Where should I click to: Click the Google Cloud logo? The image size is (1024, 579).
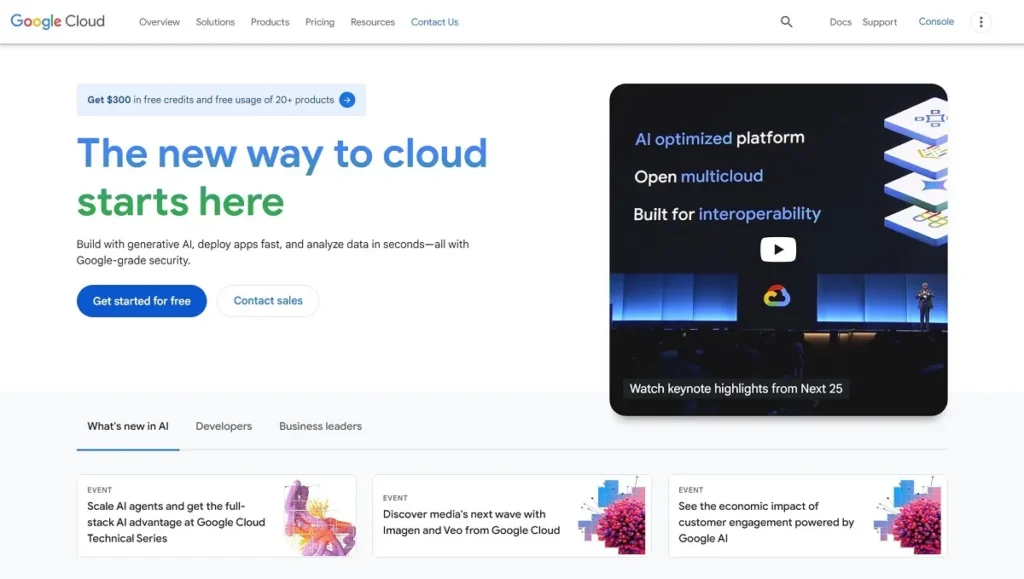[x=57, y=21]
